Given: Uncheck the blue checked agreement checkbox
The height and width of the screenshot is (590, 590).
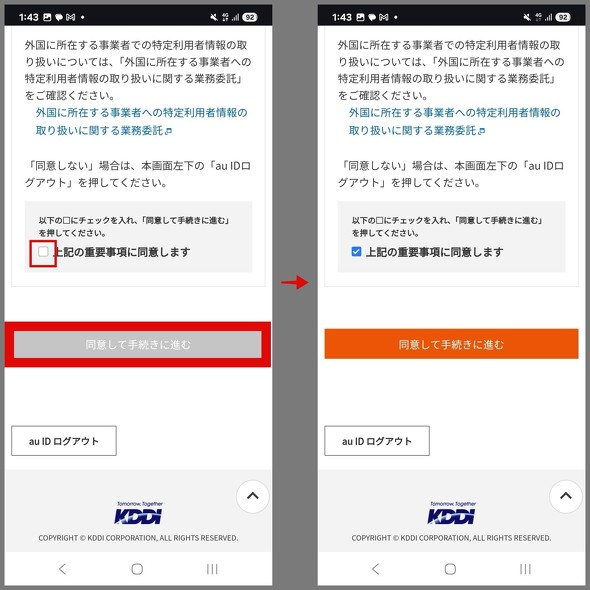Looking at the screenshot, I should [356, 252].
